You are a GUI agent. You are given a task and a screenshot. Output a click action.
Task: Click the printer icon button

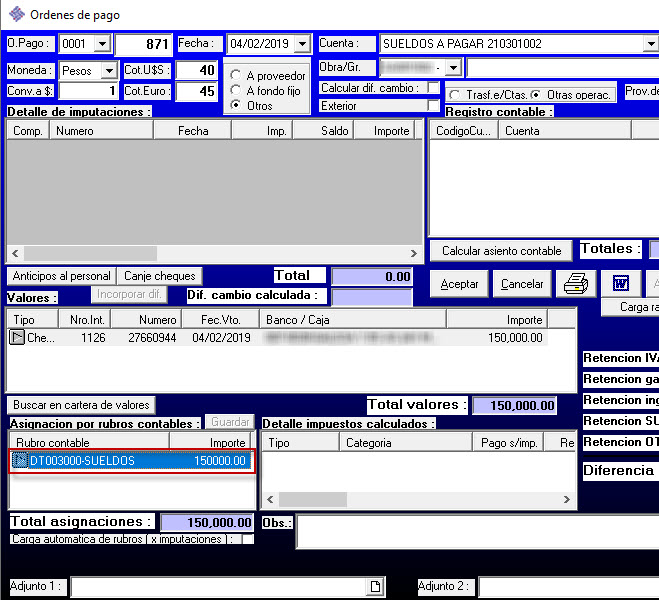pyautogui.click(x=575, y=284)
